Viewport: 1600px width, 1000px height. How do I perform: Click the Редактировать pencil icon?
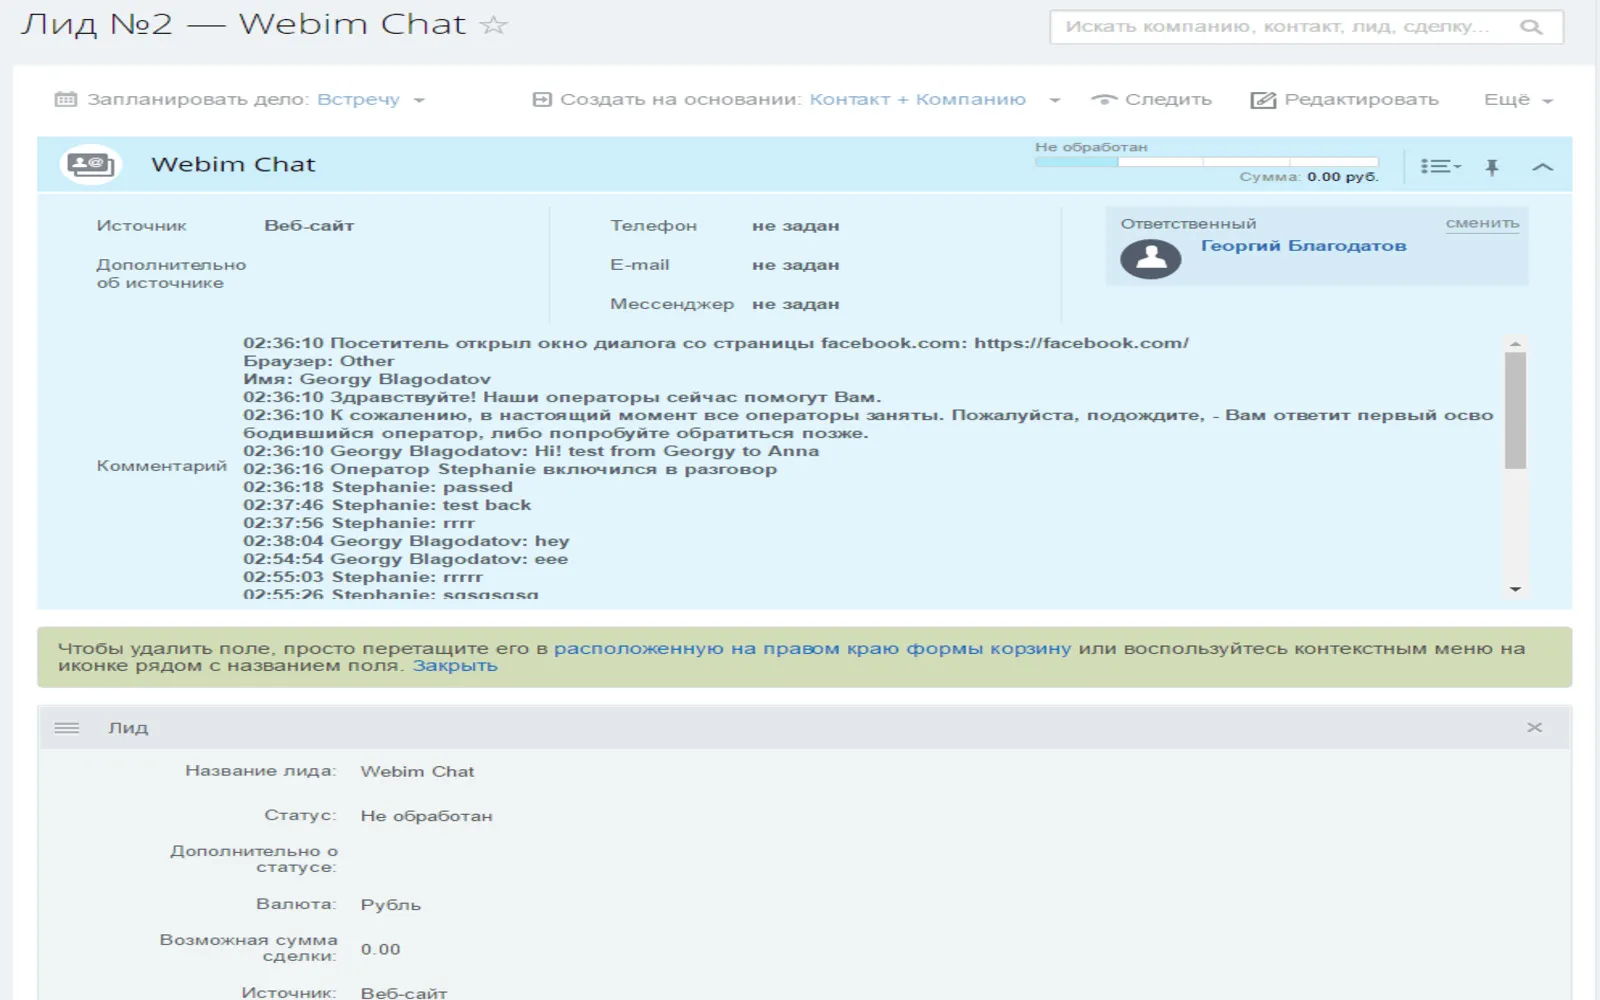pyautogui.click(x=1263, y=100)
